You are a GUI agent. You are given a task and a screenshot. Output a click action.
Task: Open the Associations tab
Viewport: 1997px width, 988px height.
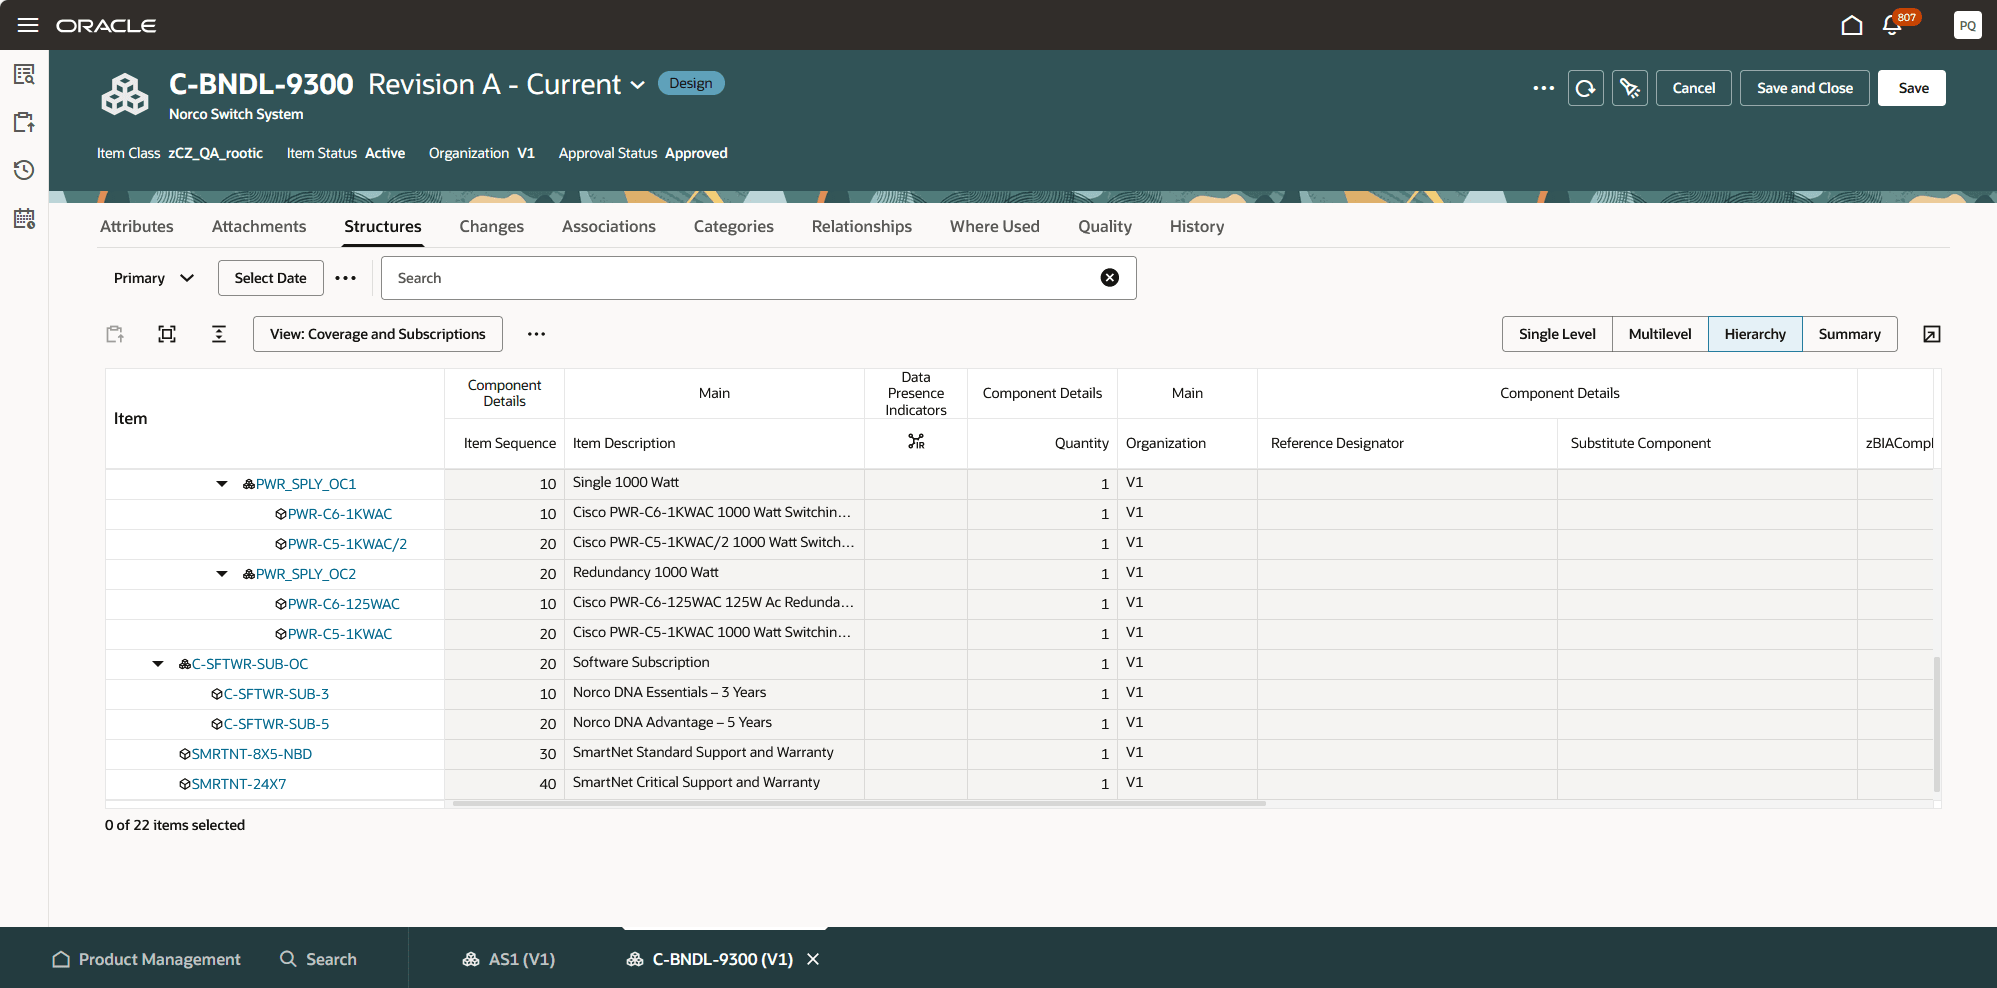[x=609, y=227]
